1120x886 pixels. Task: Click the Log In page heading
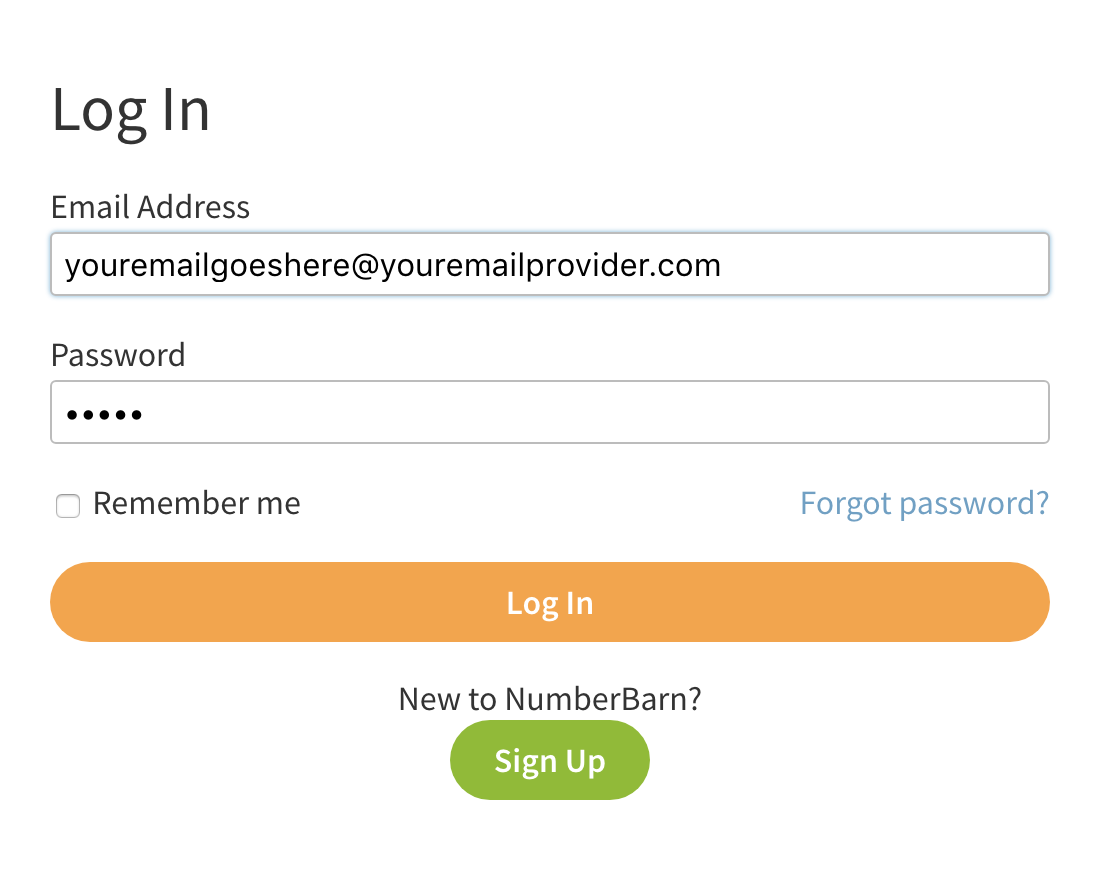[130, 111]
